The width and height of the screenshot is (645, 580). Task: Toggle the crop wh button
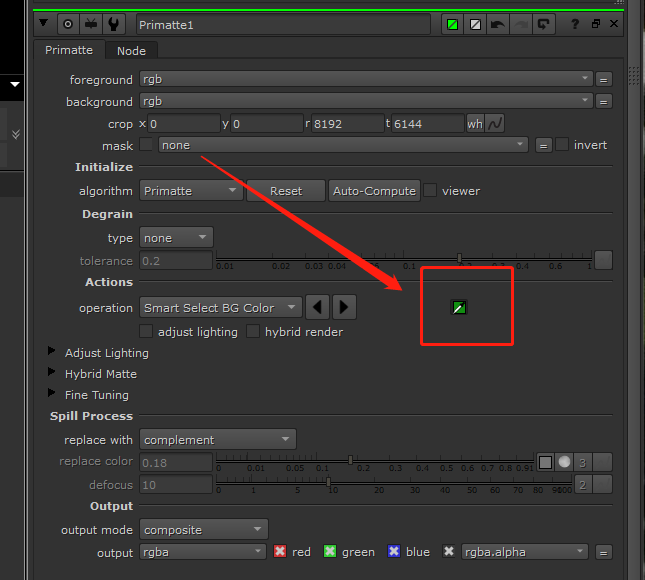click(x=475, y=124)
